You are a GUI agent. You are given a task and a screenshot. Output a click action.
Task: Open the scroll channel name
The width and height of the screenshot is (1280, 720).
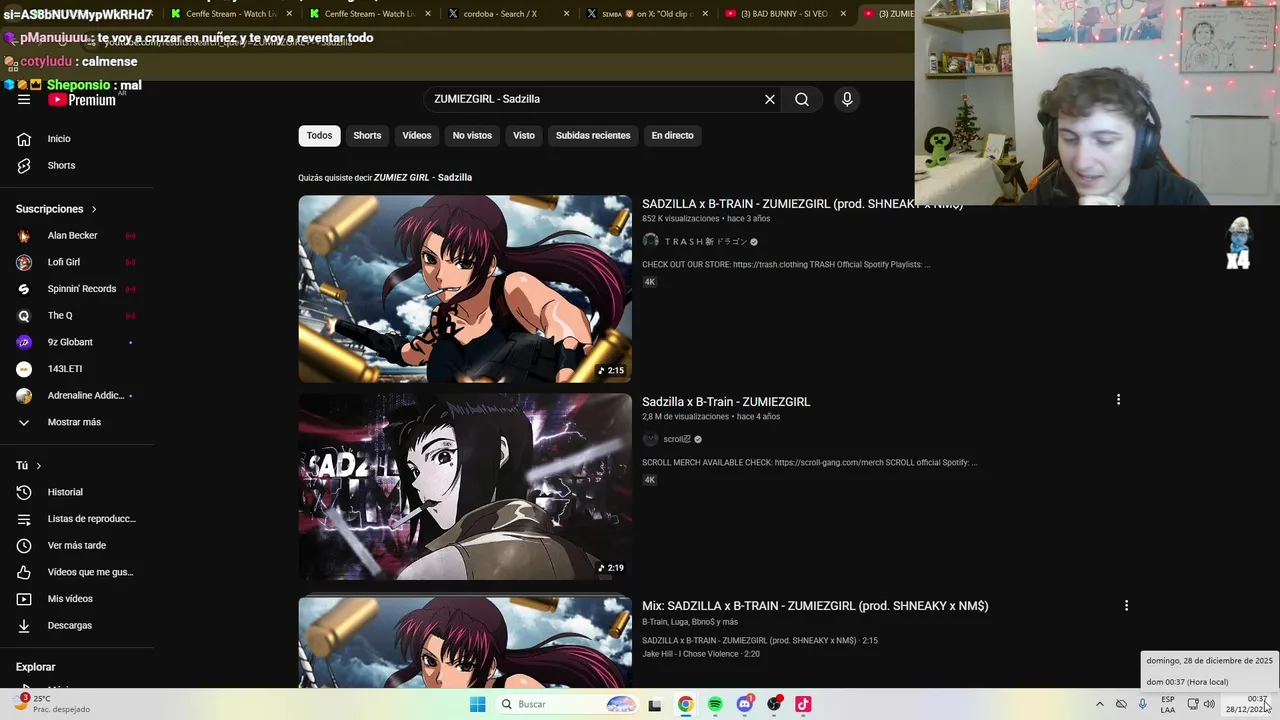click(677, 439)
